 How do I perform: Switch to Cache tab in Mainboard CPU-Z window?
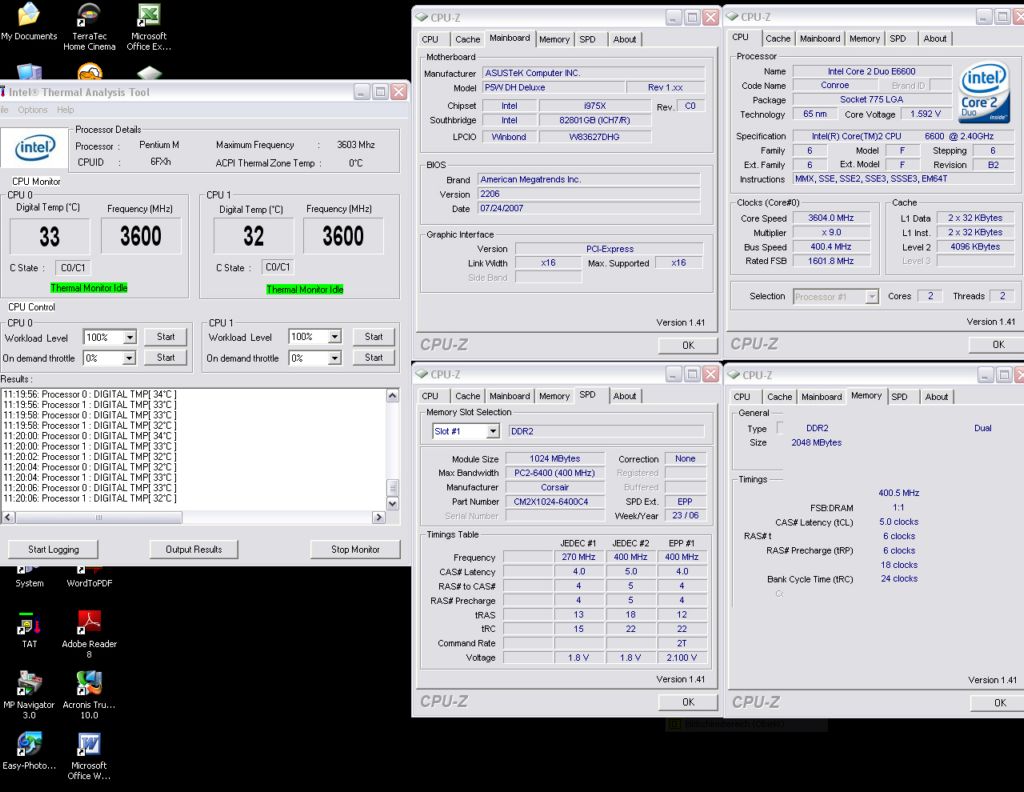[x=467, y=39]
